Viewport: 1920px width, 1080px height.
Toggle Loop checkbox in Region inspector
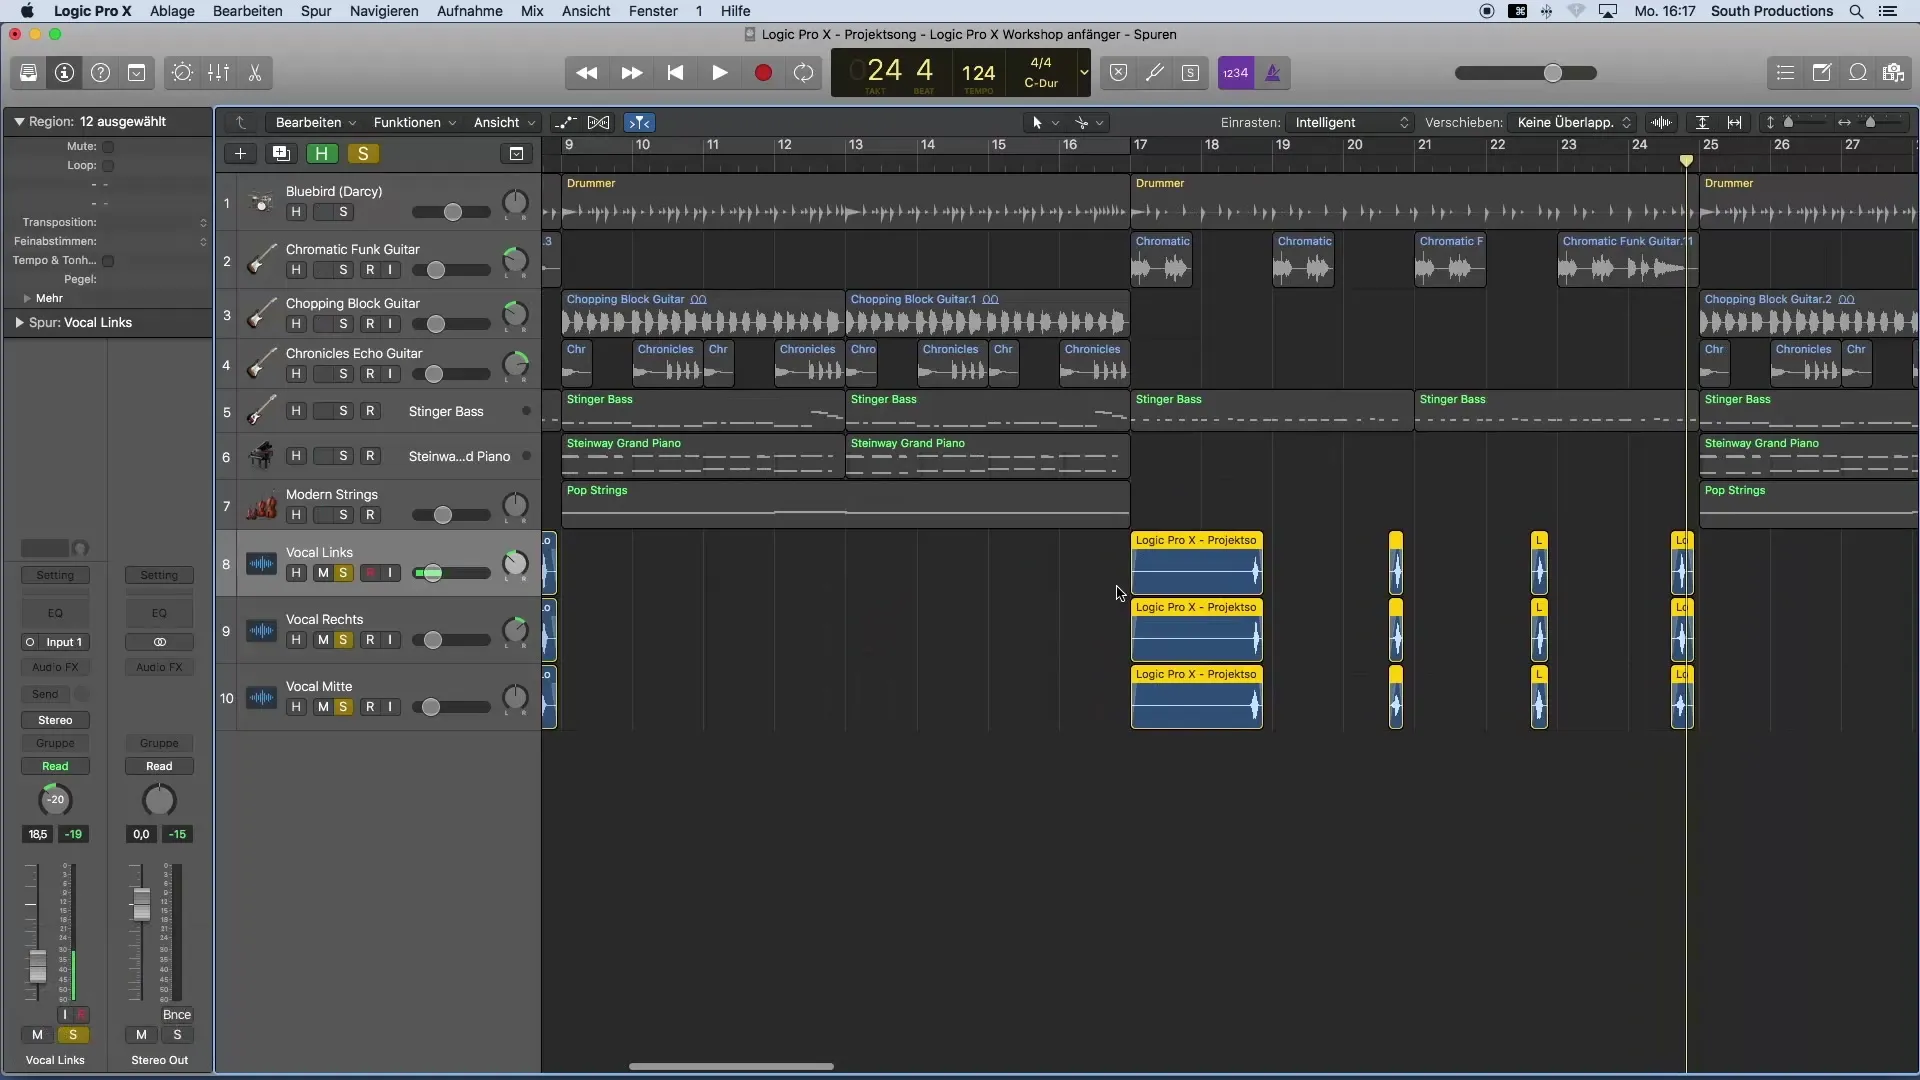pyautogui.click(x=108, y=166)
